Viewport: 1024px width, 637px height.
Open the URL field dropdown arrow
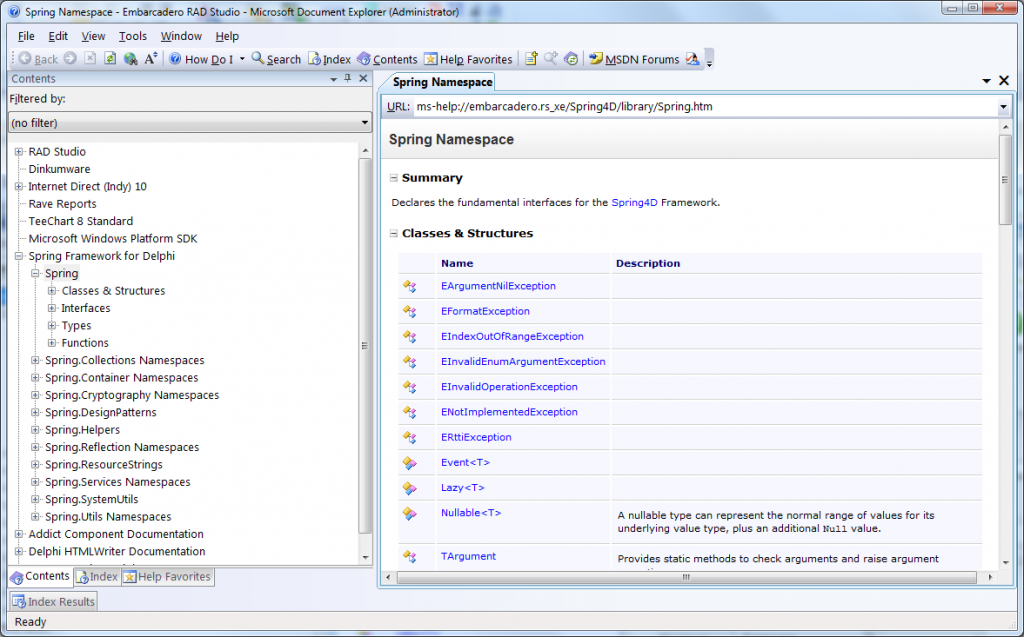click(1002, 106)
